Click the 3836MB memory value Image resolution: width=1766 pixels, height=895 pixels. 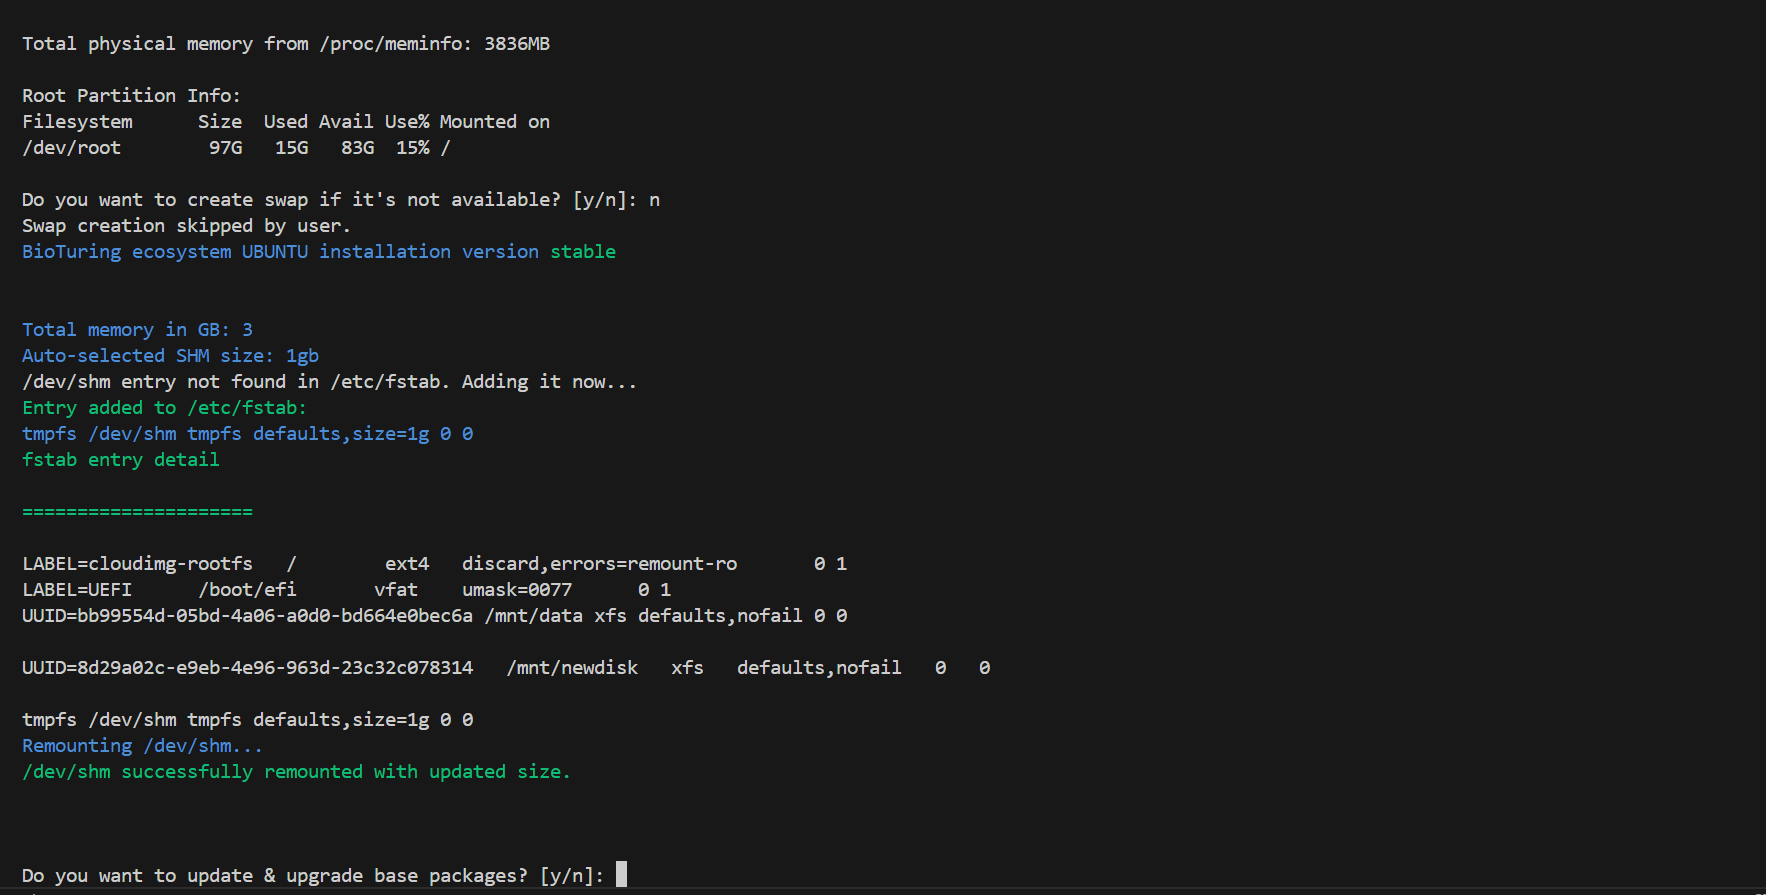[517, 44]
